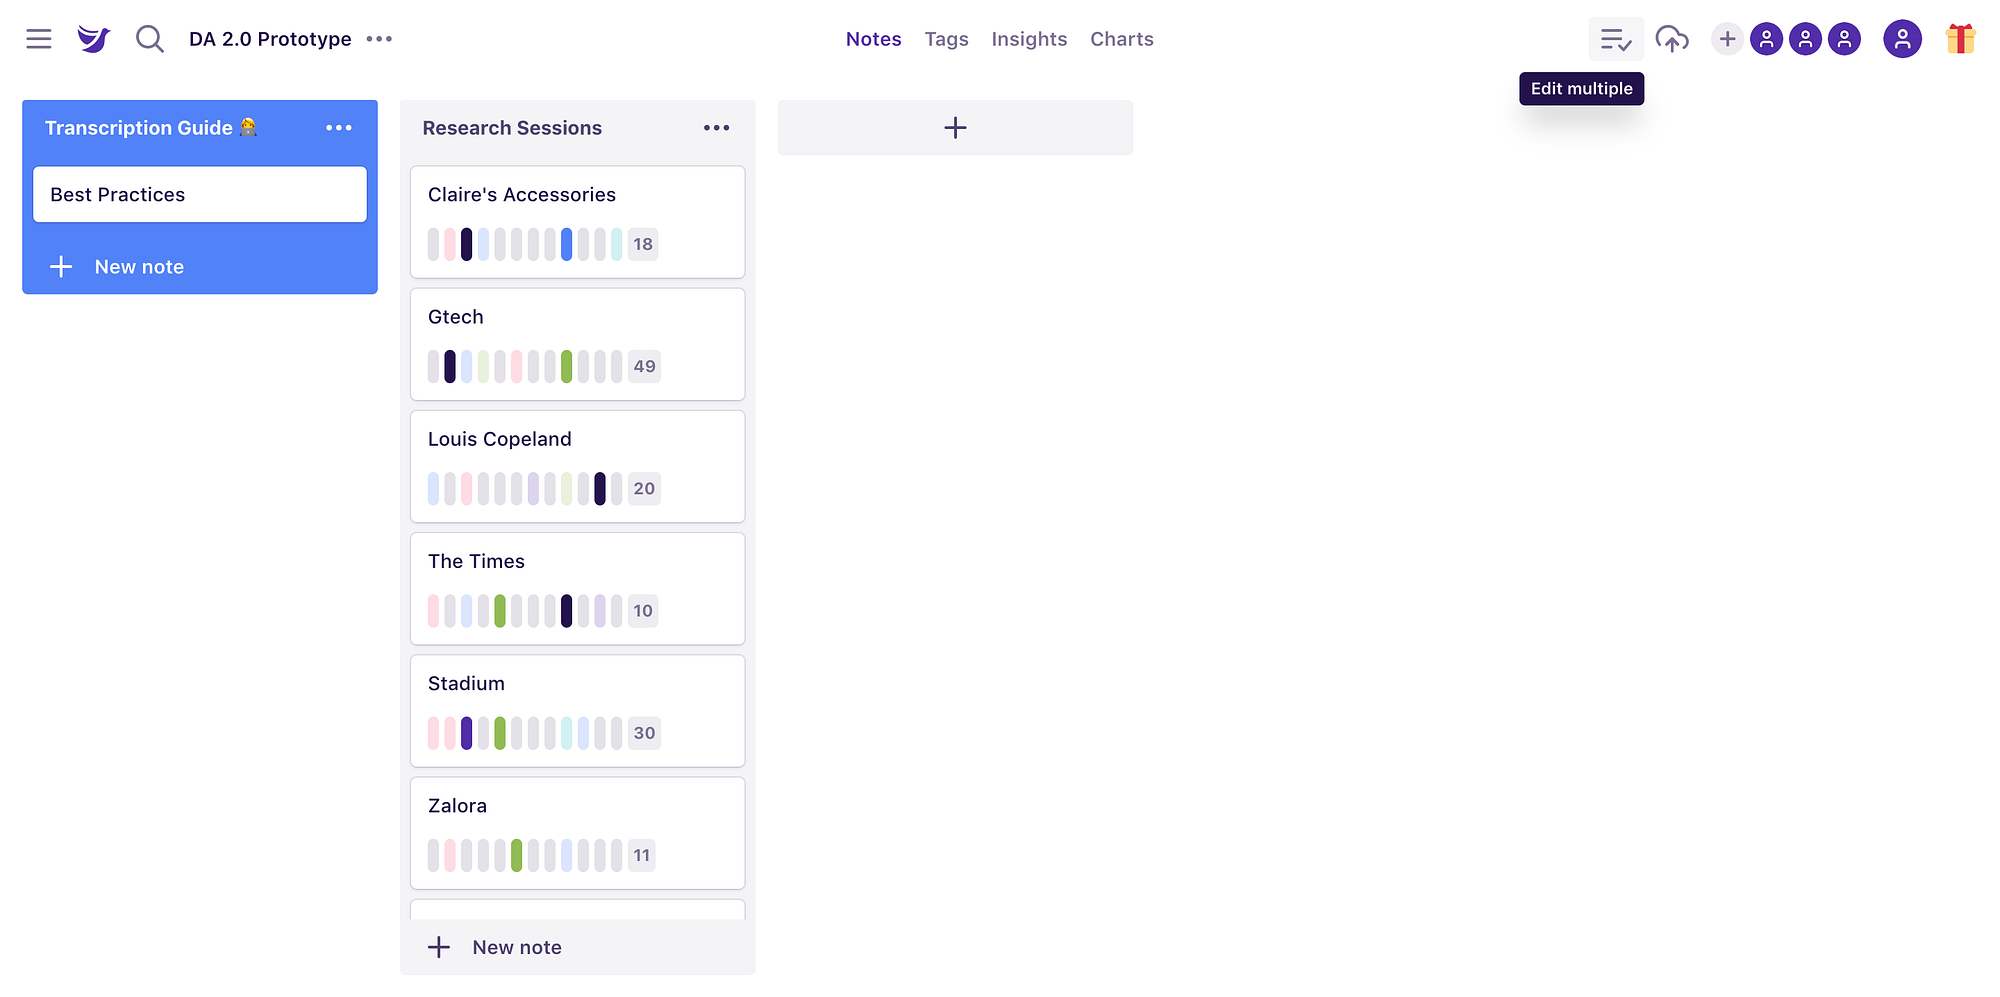
Task: Open the search tool
Action: tap(150, 39)
